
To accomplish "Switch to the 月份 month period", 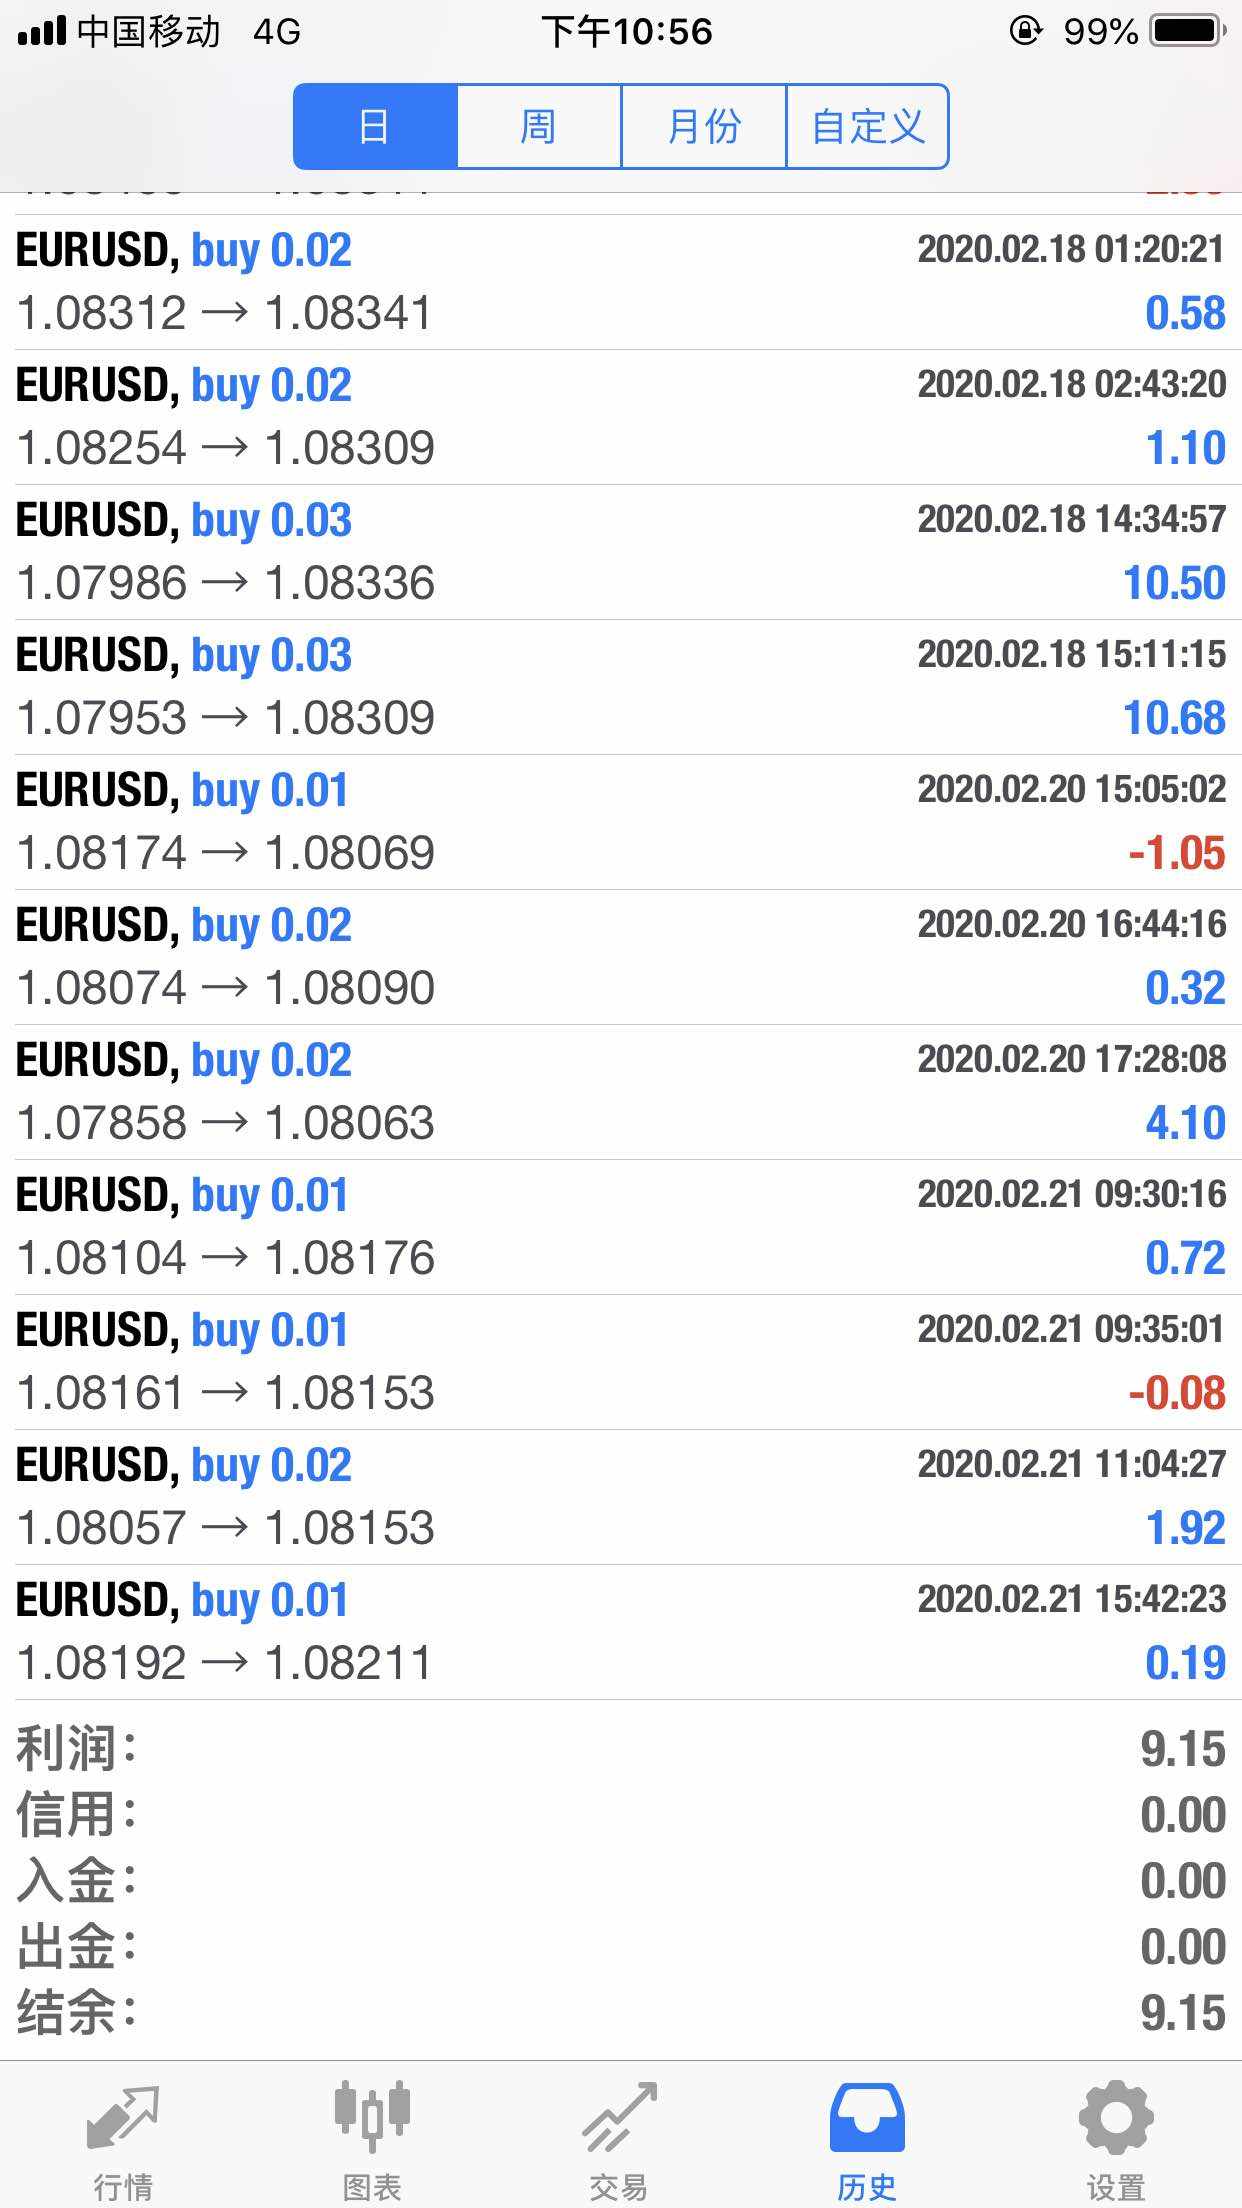I will point(704,127).
